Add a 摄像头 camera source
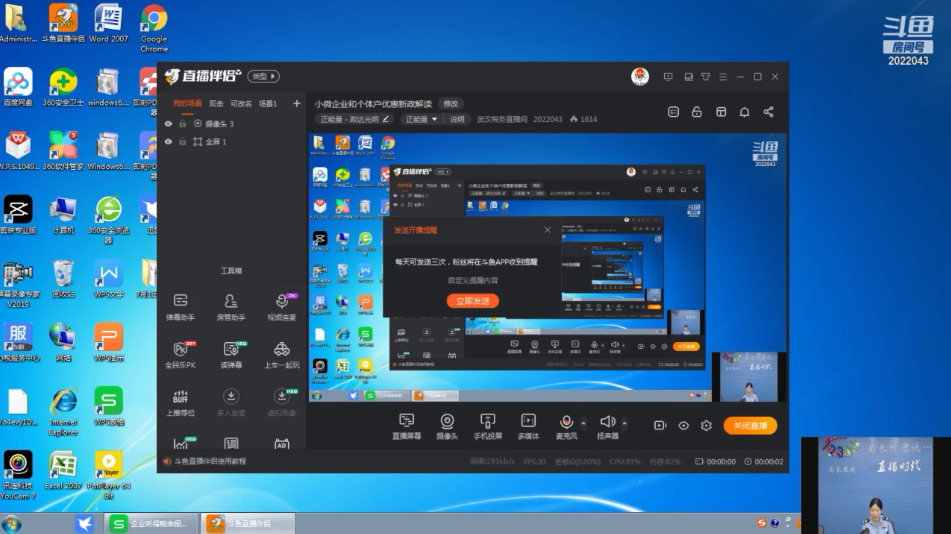The width and height of the screenshot is (951, 534). (x=447, y=426)
